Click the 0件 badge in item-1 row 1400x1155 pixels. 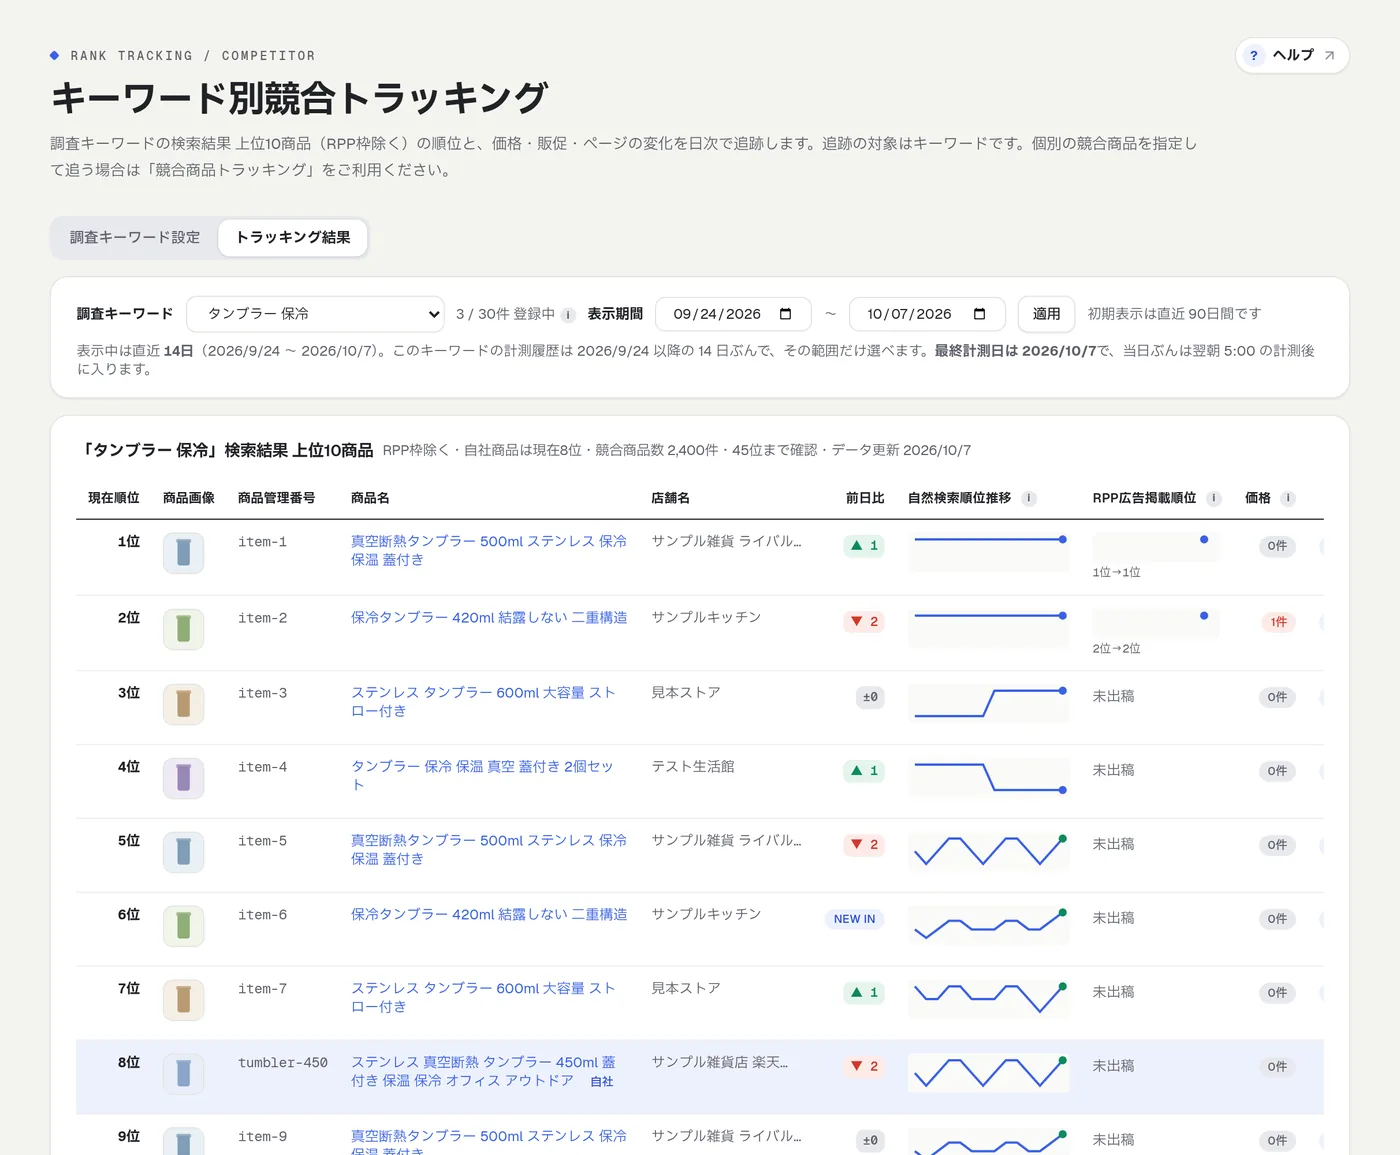[1277, 546]
